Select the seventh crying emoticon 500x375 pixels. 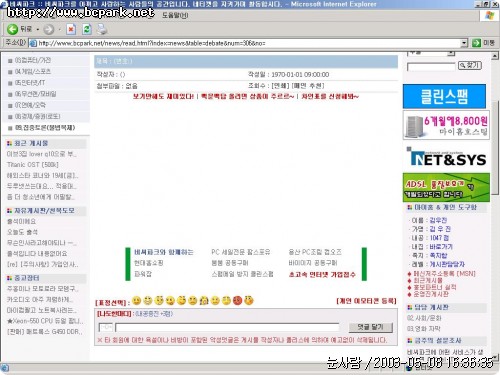[204, 301]
